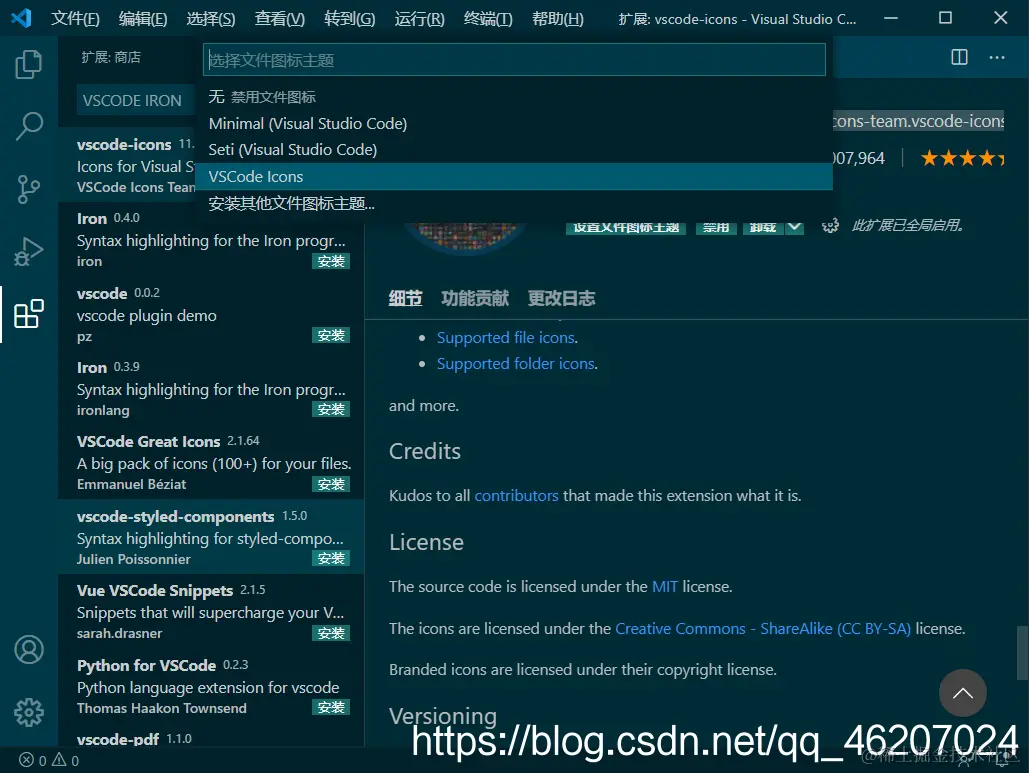Click the scroll-to-top round arrow button
The image size is (1029, 773).
click(x=963, y=693)
